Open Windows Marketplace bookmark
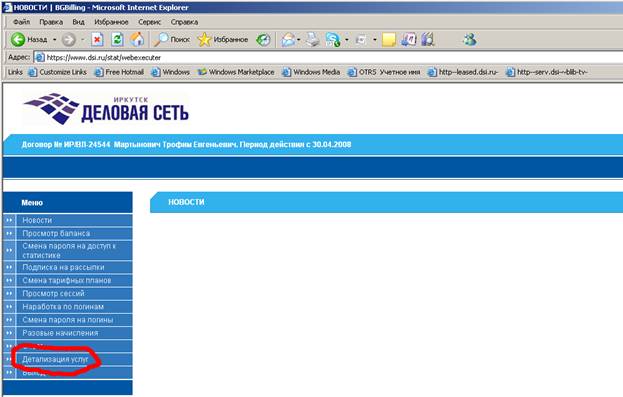Image resolution: width=623 pixels, height=397 pixels. (x=236, y=72)
